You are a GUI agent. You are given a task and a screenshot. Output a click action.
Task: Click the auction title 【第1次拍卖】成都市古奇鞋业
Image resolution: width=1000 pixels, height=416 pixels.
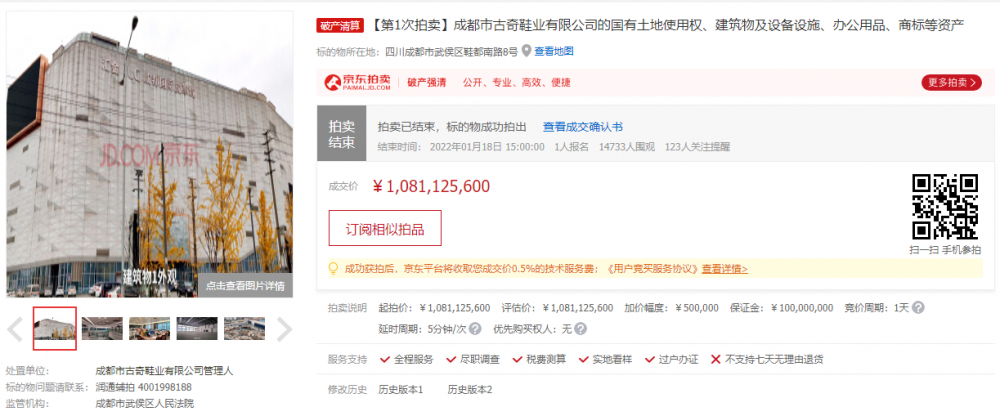[x=667, y=26]
